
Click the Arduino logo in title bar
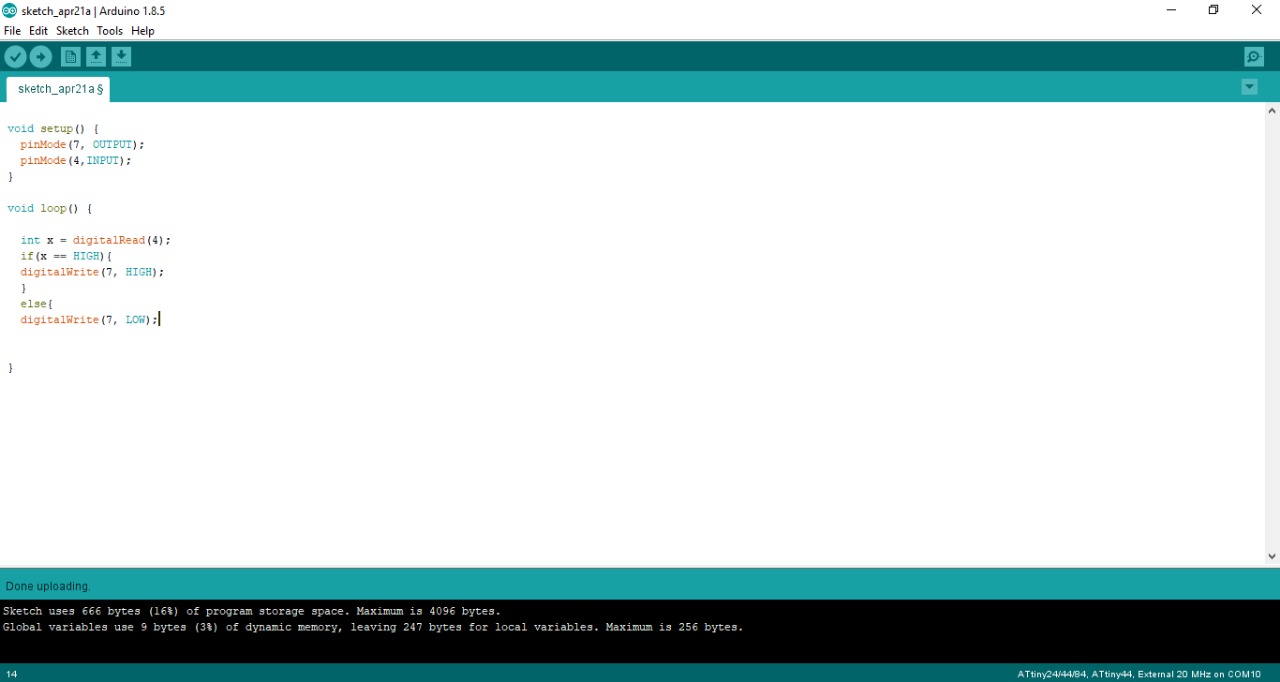10,10
